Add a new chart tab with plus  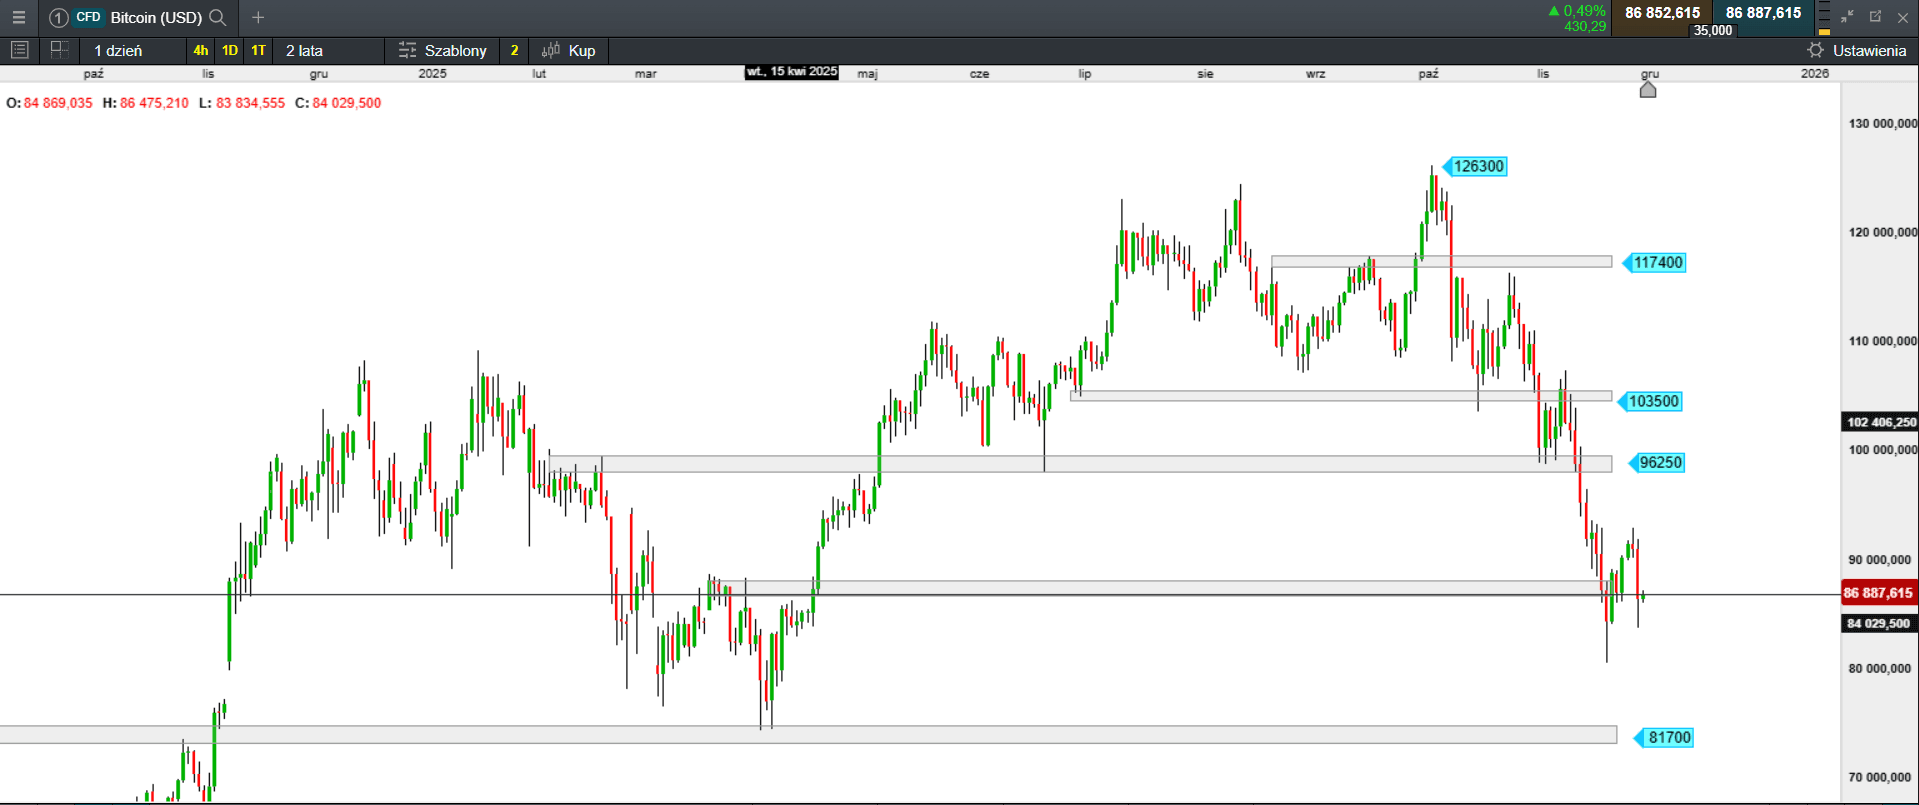point(258,17)
